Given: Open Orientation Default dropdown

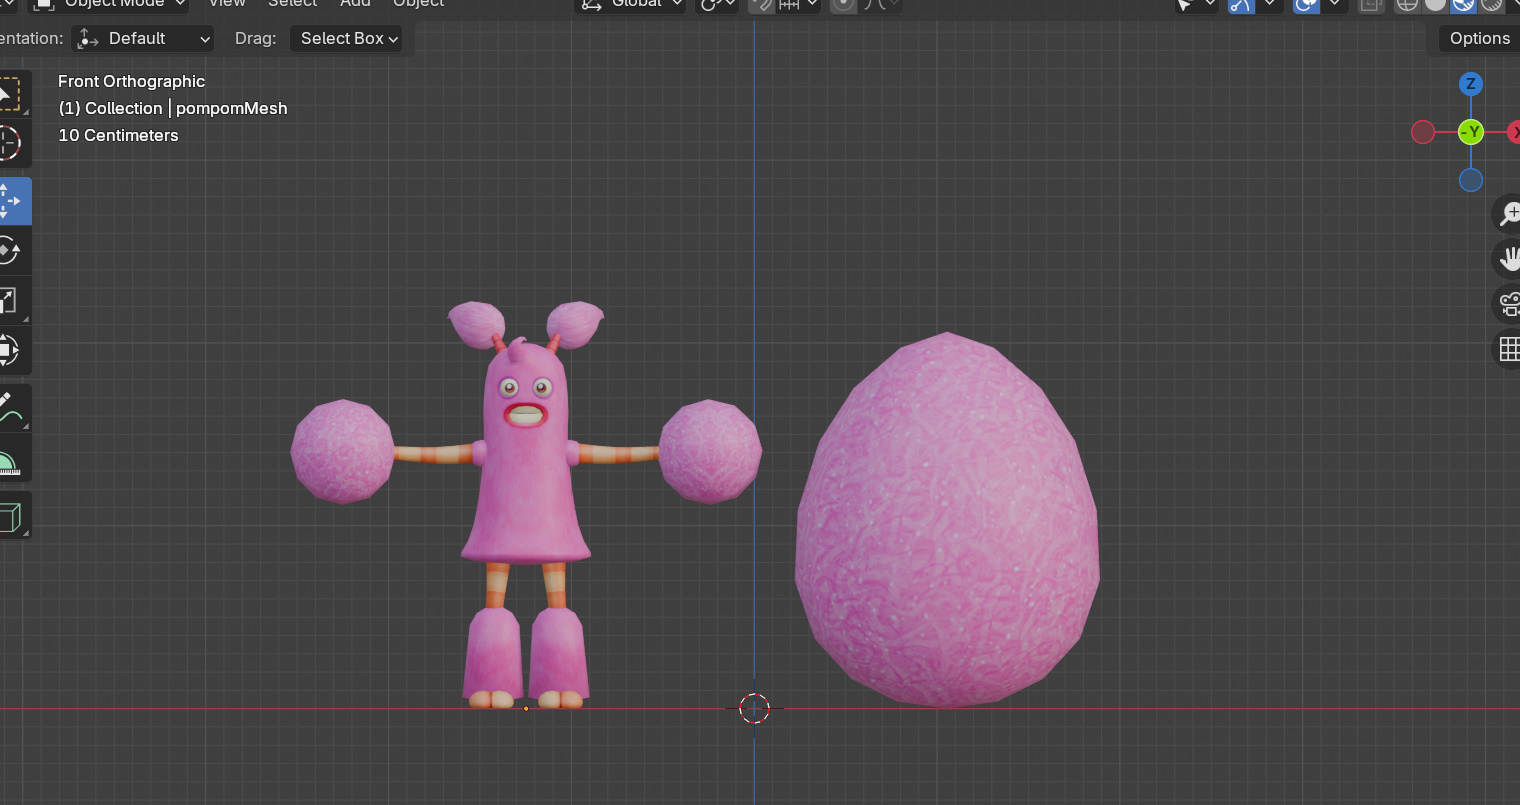Looking at the screenshot, I should point(144,38).
